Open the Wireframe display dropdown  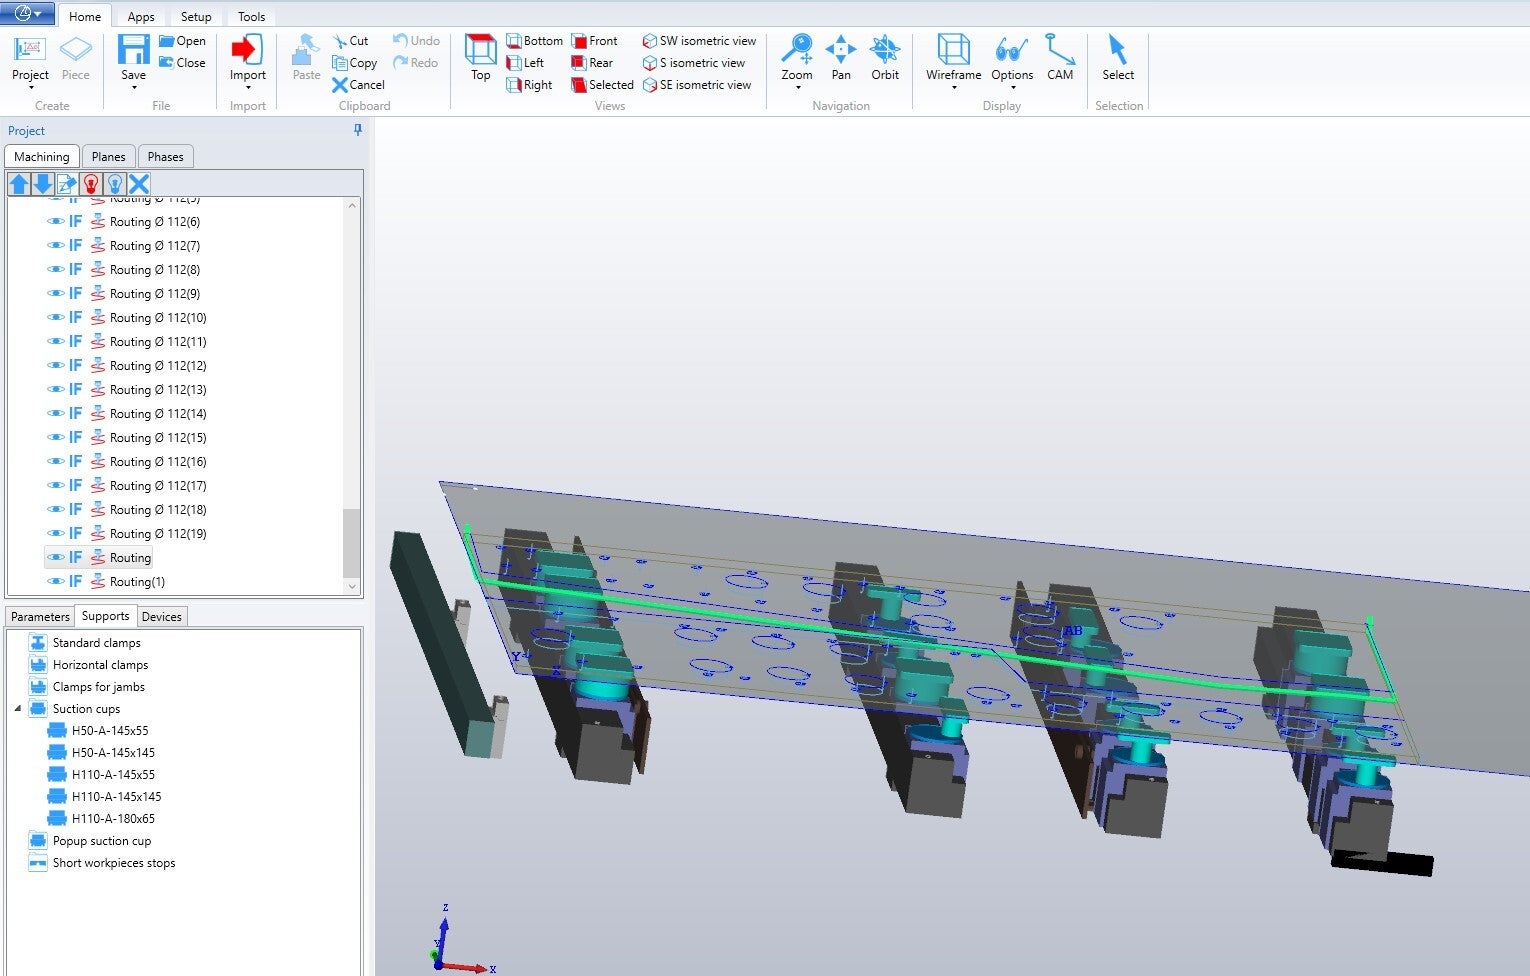(x=953, y=87)
